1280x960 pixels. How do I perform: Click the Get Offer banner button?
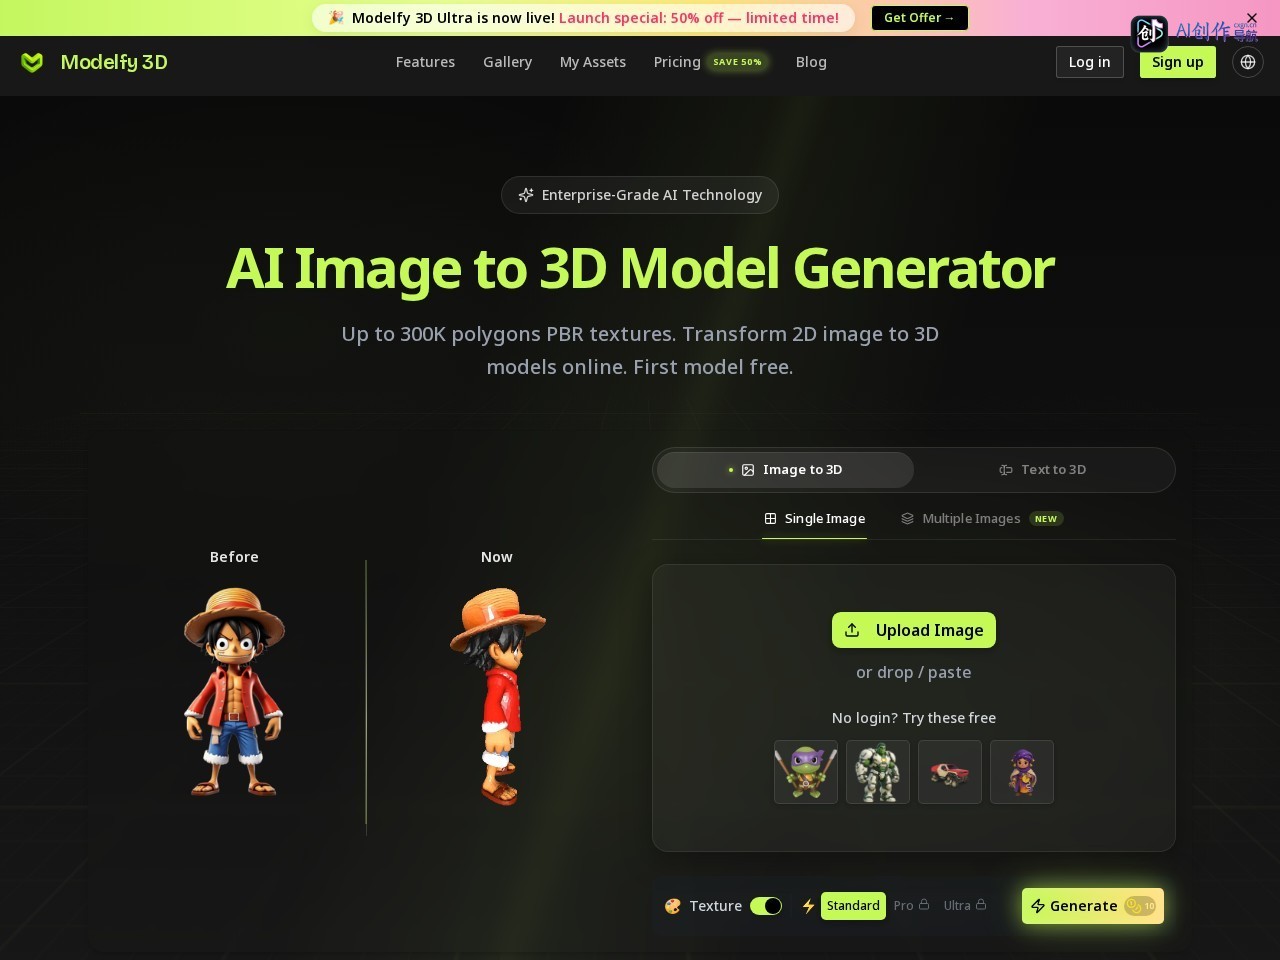point(919,18)
